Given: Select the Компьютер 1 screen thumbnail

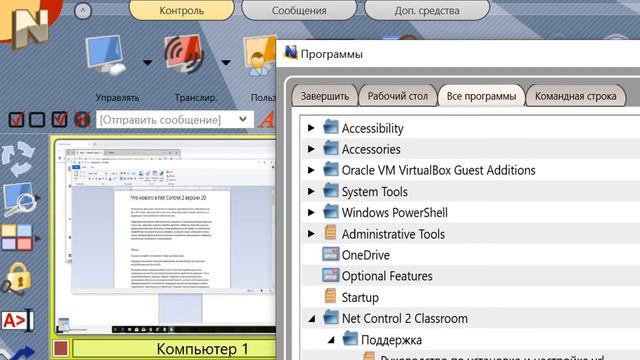Looking at the screenshot, I should pos(166,236).
